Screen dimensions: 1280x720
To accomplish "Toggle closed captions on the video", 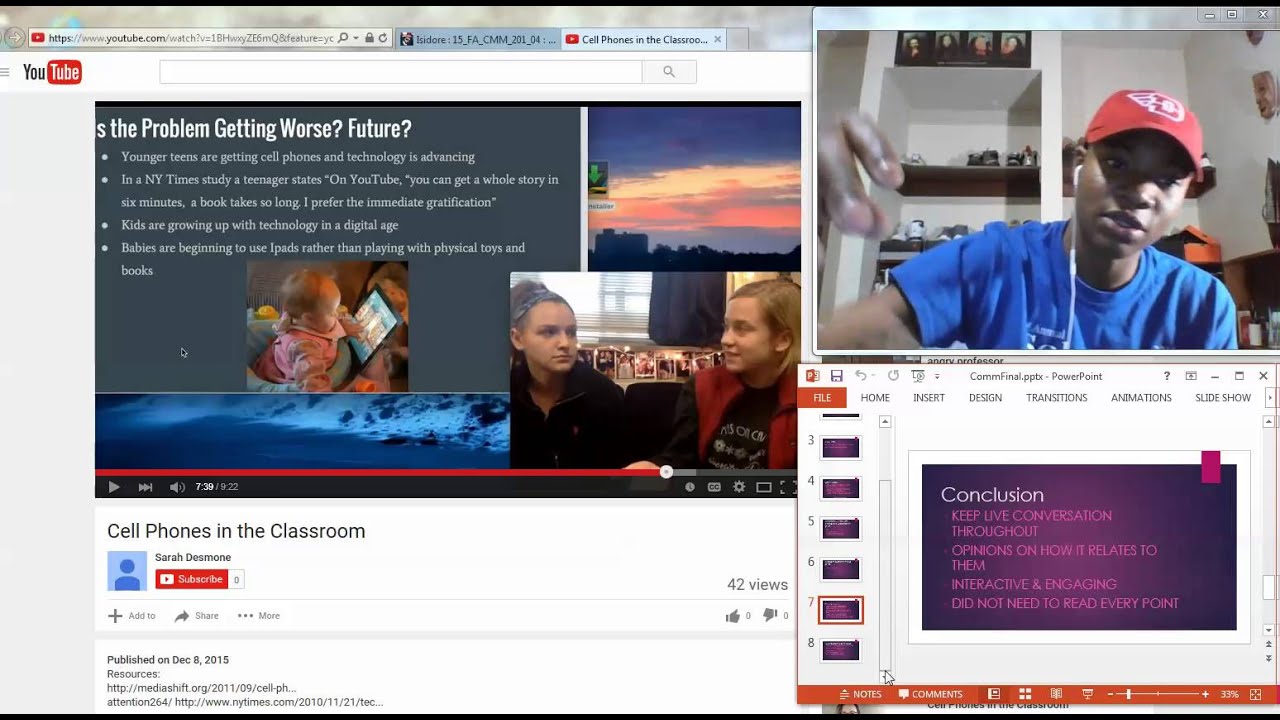I will 714,487.
